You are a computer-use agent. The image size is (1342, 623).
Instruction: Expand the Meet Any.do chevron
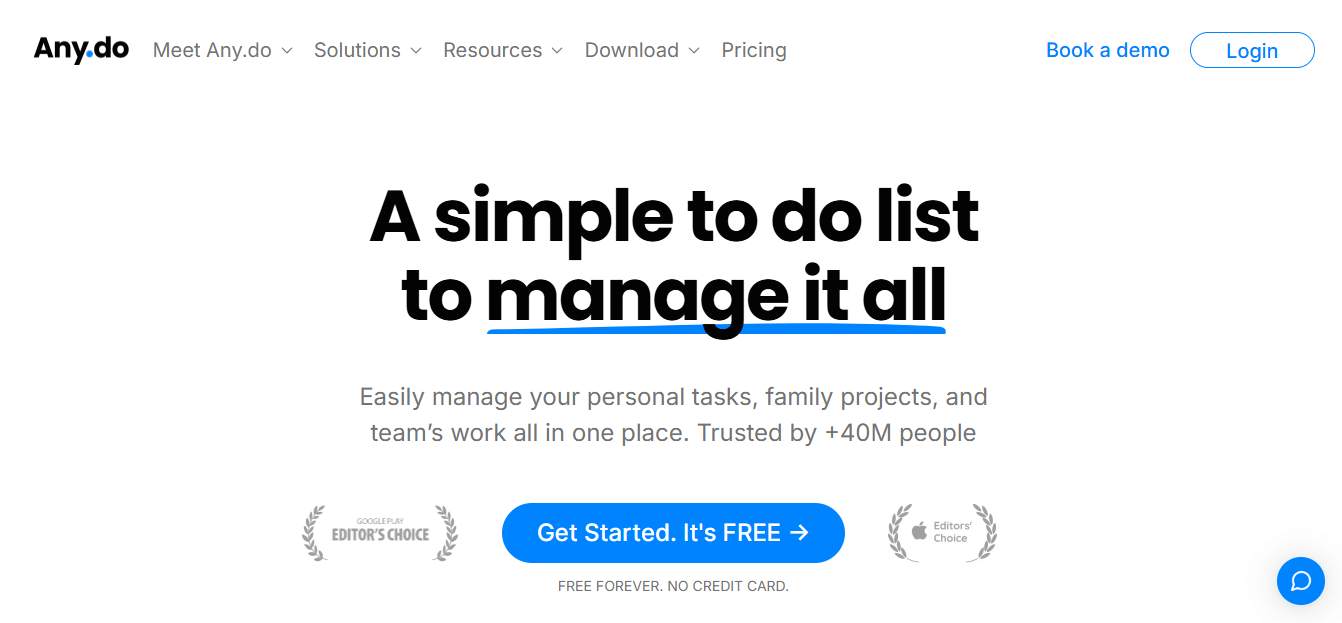286,51
